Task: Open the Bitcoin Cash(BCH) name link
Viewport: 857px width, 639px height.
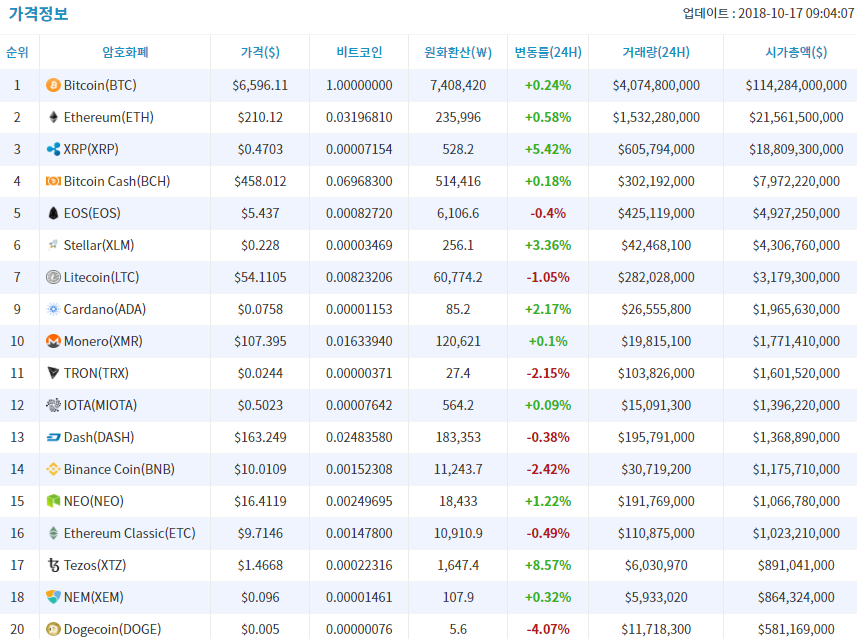Action: tap(117, 181)
